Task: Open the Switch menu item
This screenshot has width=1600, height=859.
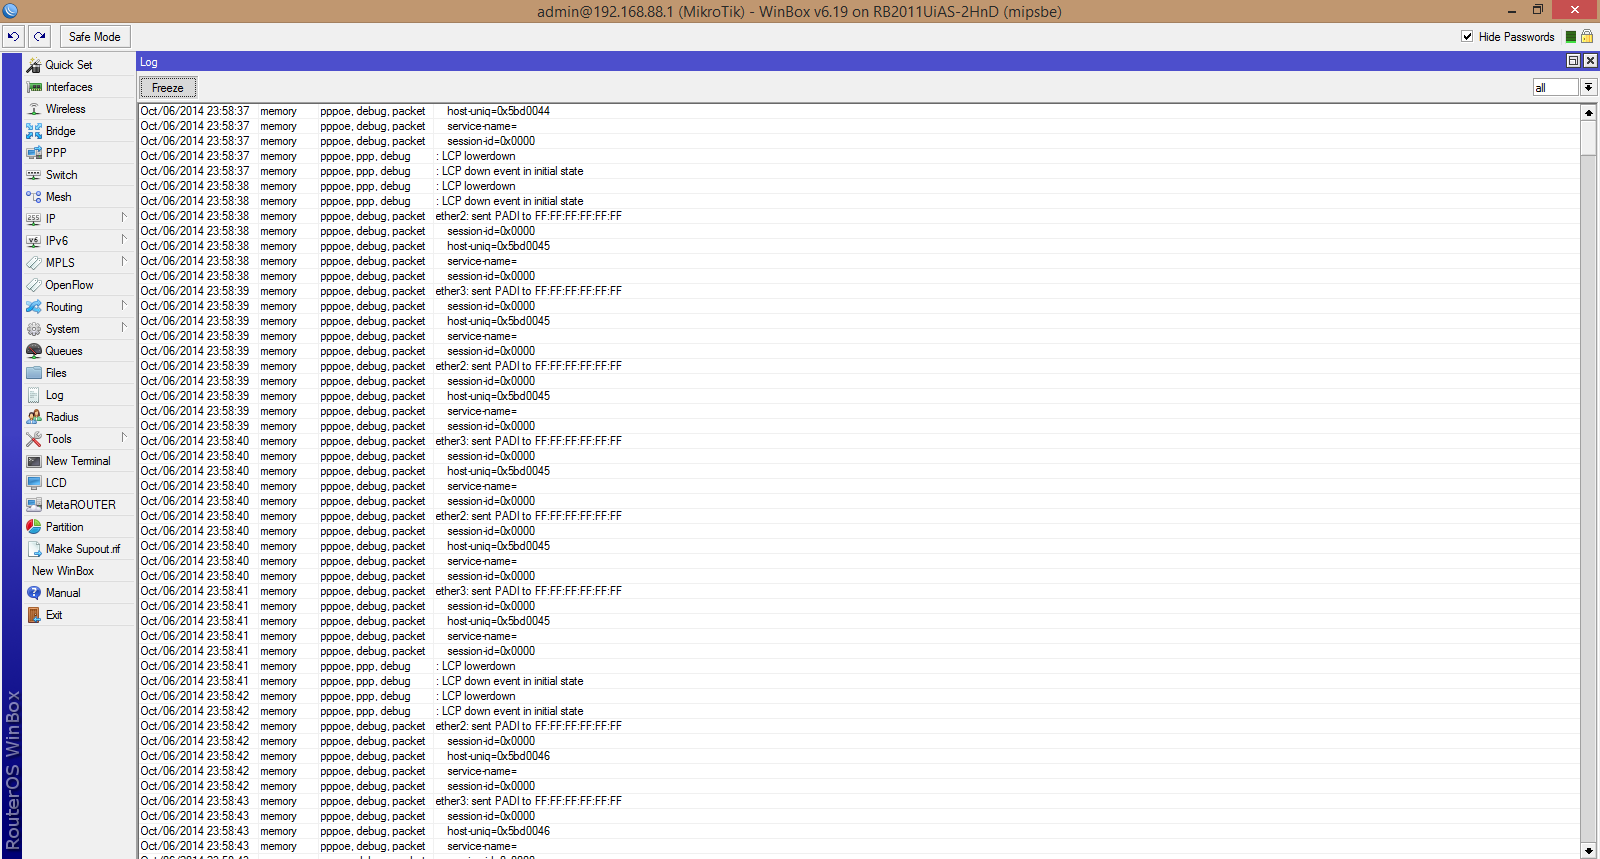Action: [79, 175]
